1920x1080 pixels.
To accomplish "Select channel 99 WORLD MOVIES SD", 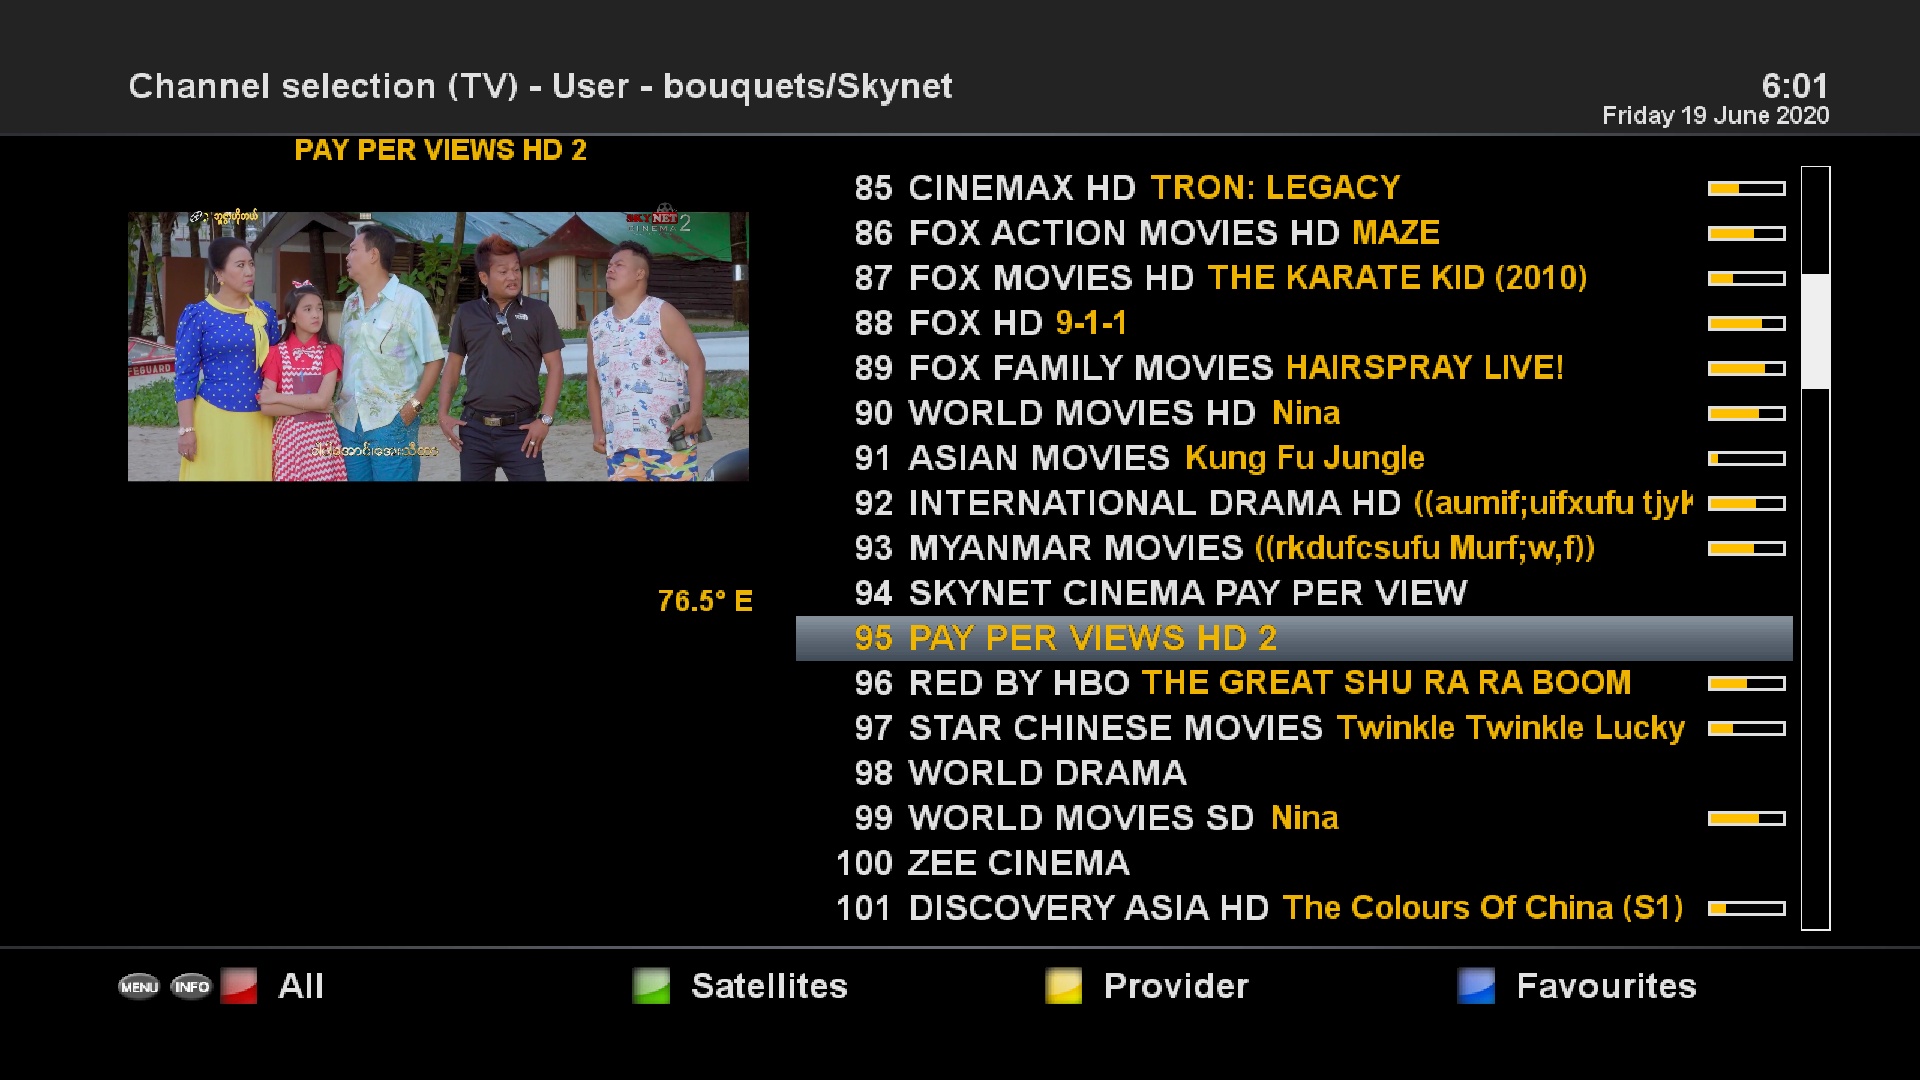I will tap(1294, 818).
